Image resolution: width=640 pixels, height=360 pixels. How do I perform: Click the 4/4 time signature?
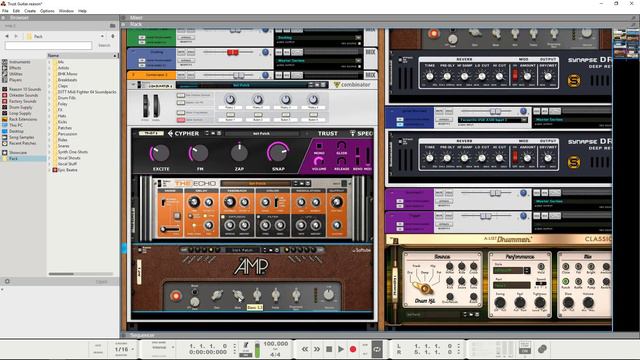coord(276,354)
